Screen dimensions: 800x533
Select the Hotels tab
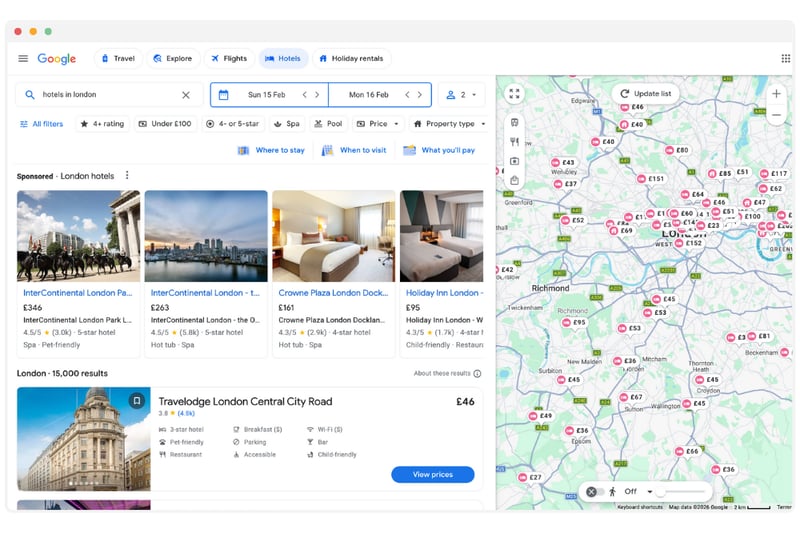[283, 58]
